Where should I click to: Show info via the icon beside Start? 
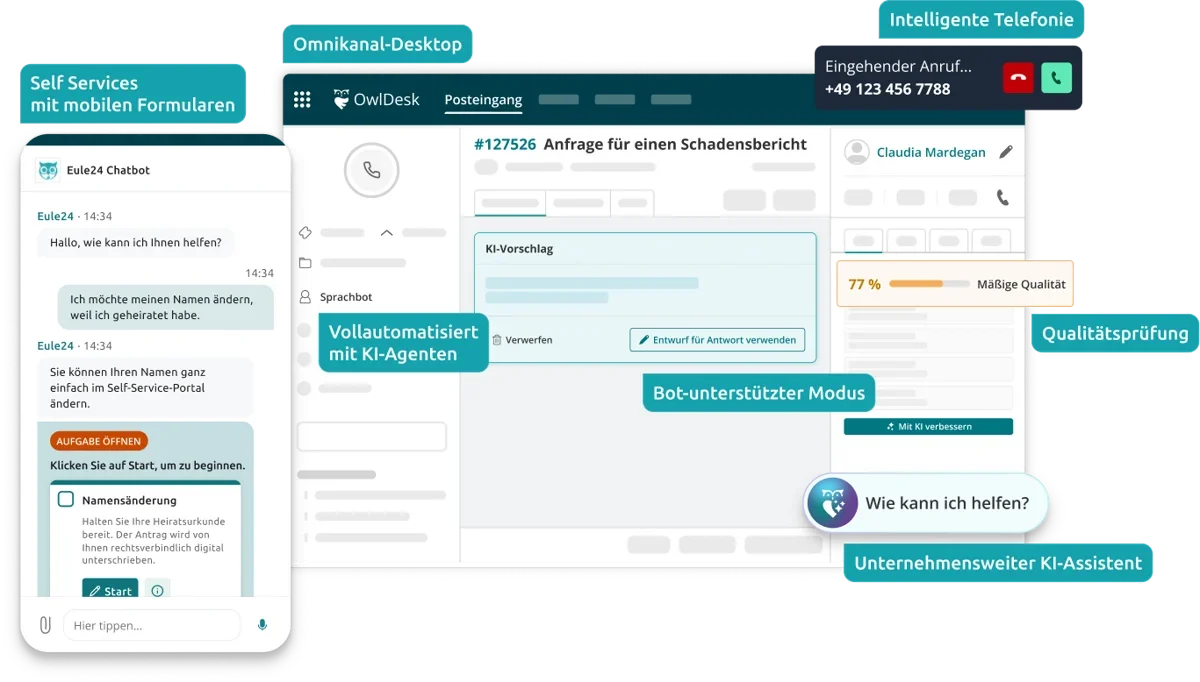157,591
